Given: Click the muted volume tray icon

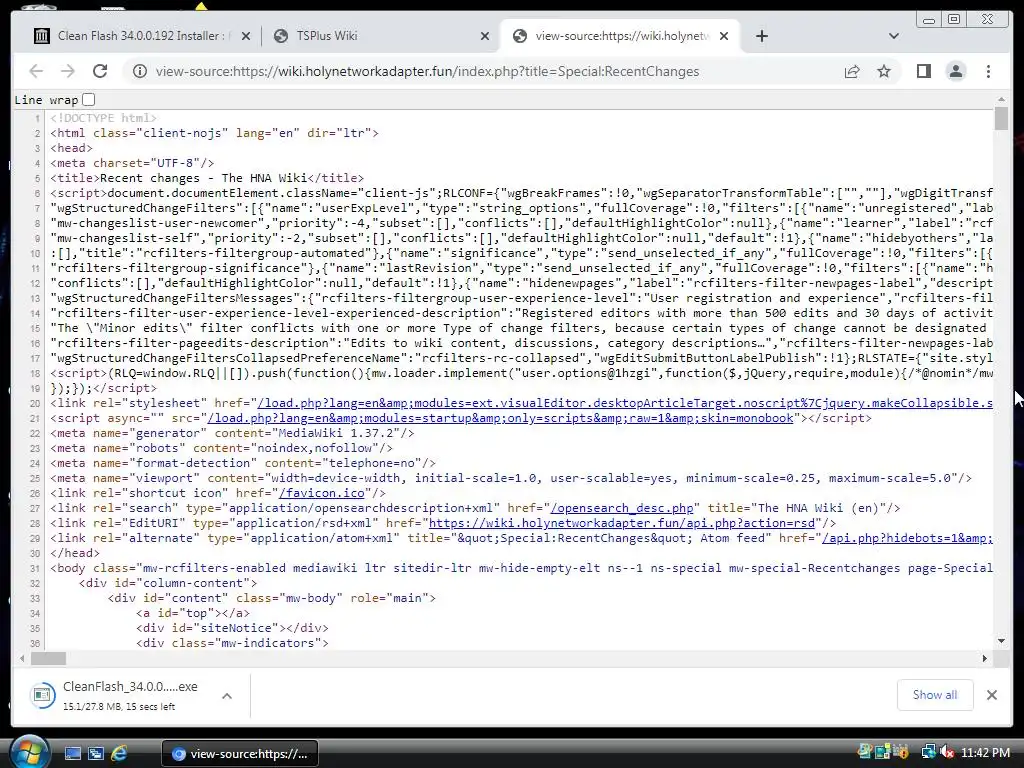Looking at the screenshot, I should coord(946,753).
